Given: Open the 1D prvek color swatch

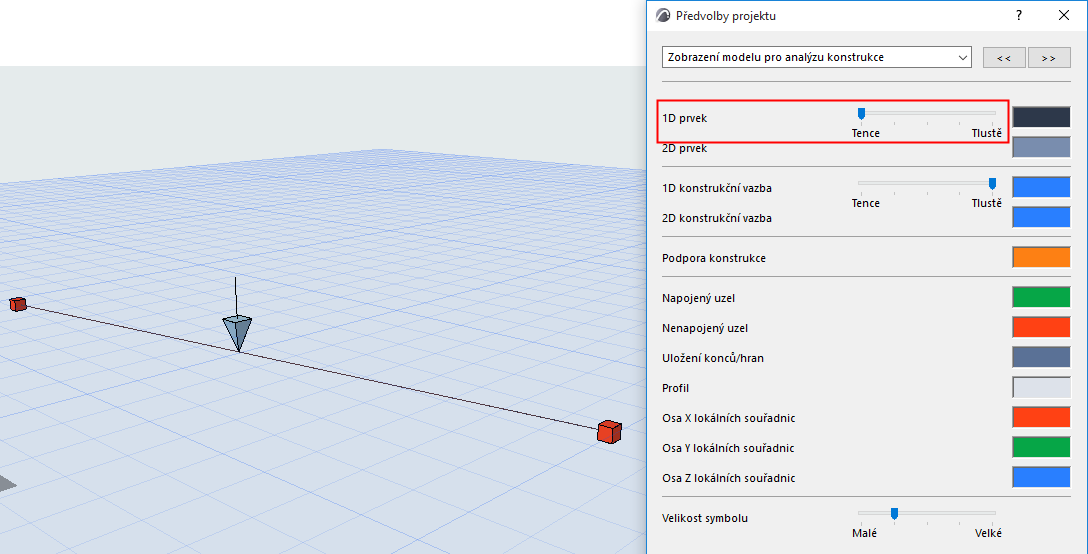Looking at the screenshot, I should click(1041, 117).
